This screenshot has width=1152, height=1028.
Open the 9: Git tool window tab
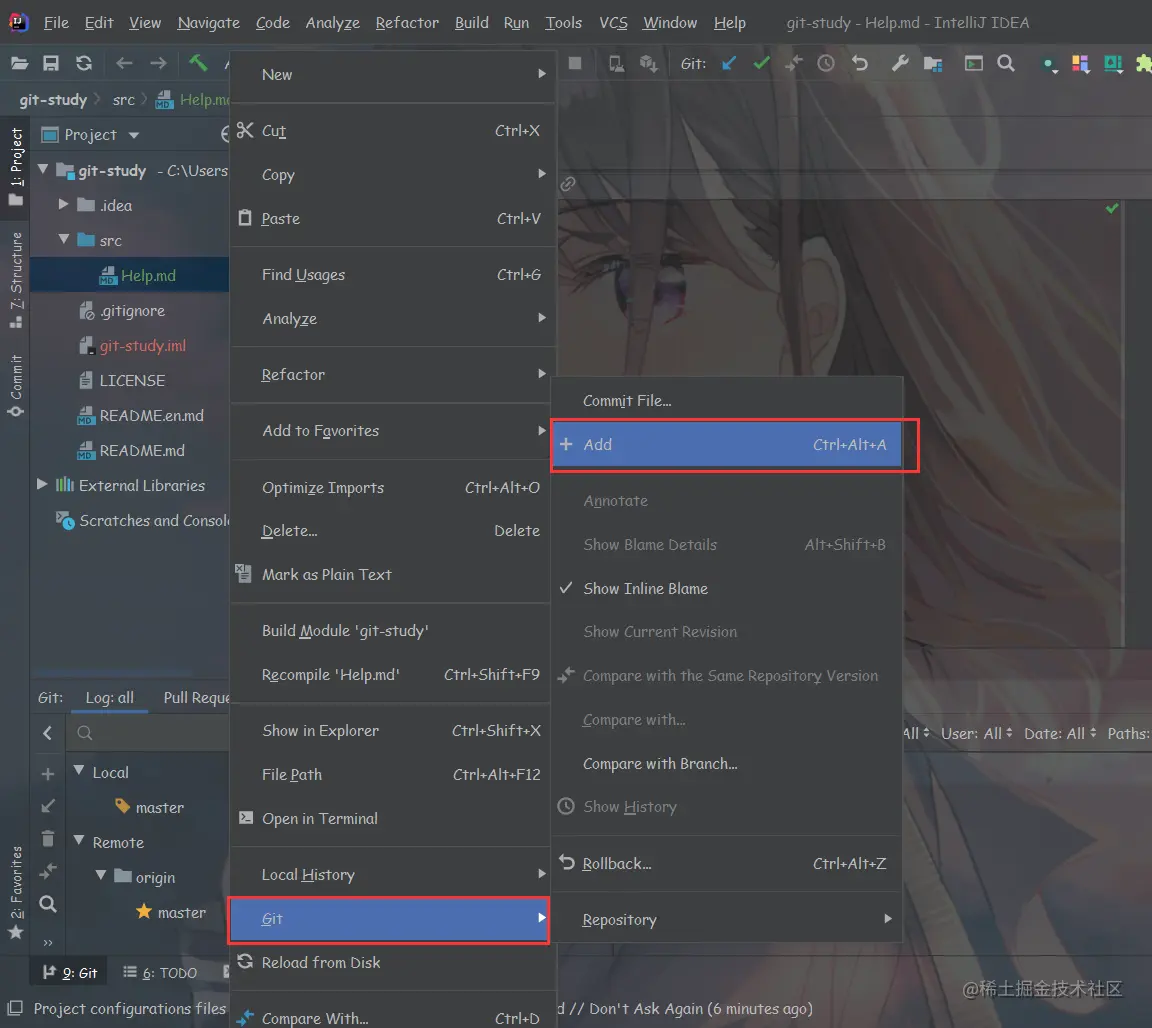[x=70, y=972]
